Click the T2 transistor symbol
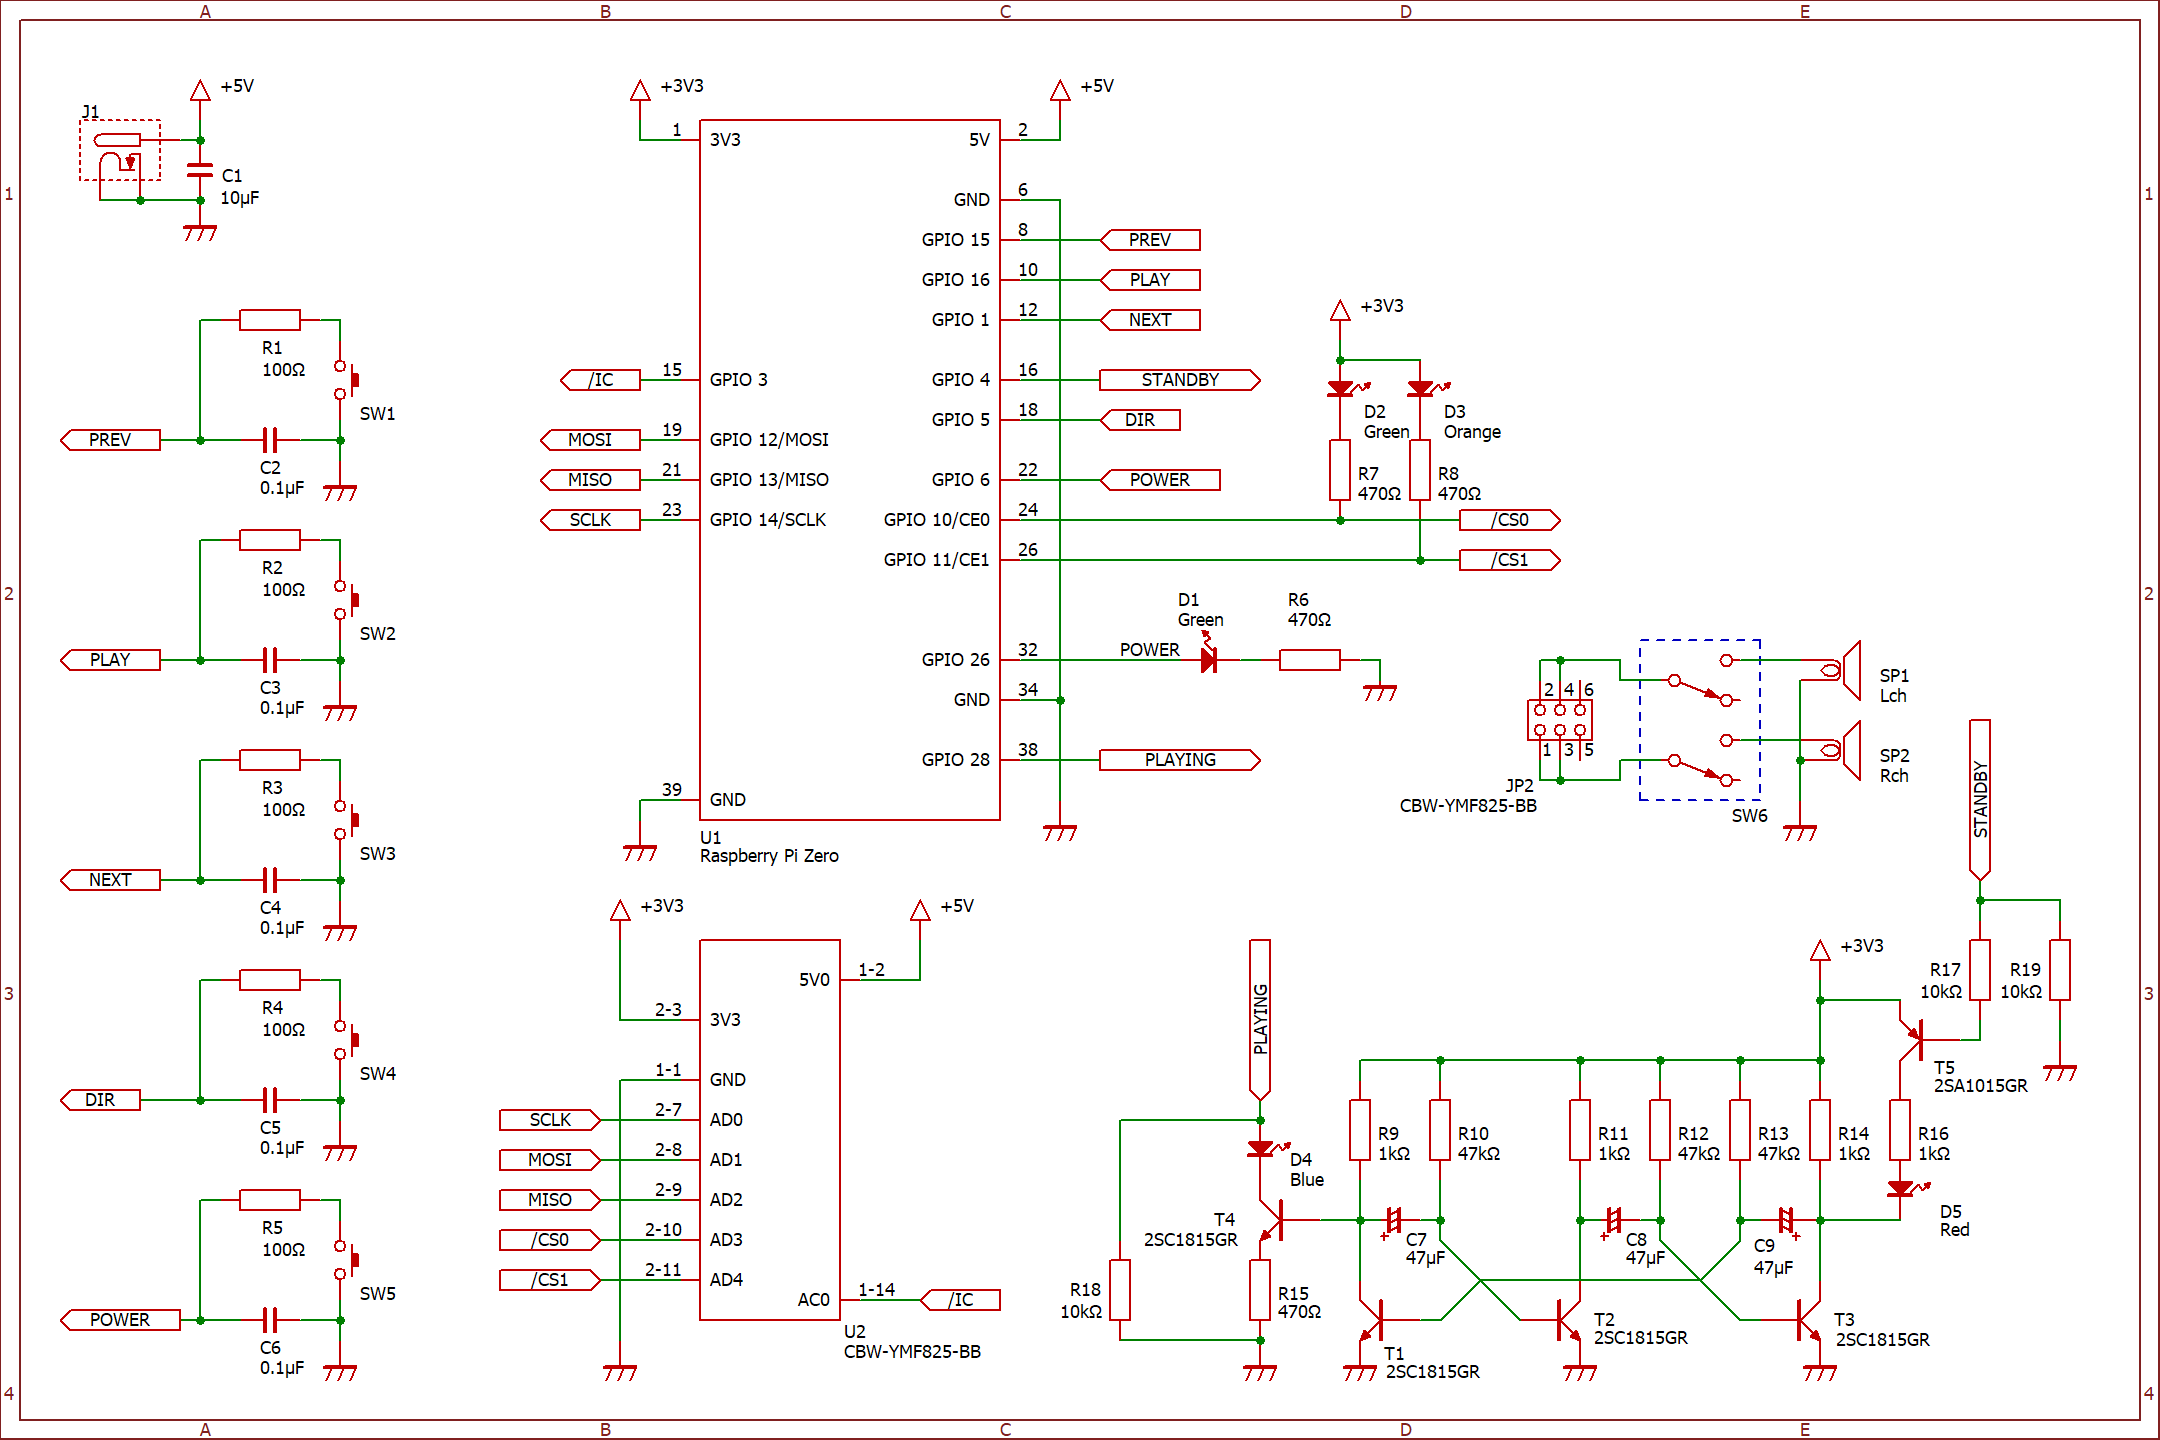The width and height of the screenshot is (2160, 1440). [1568, 1320]
